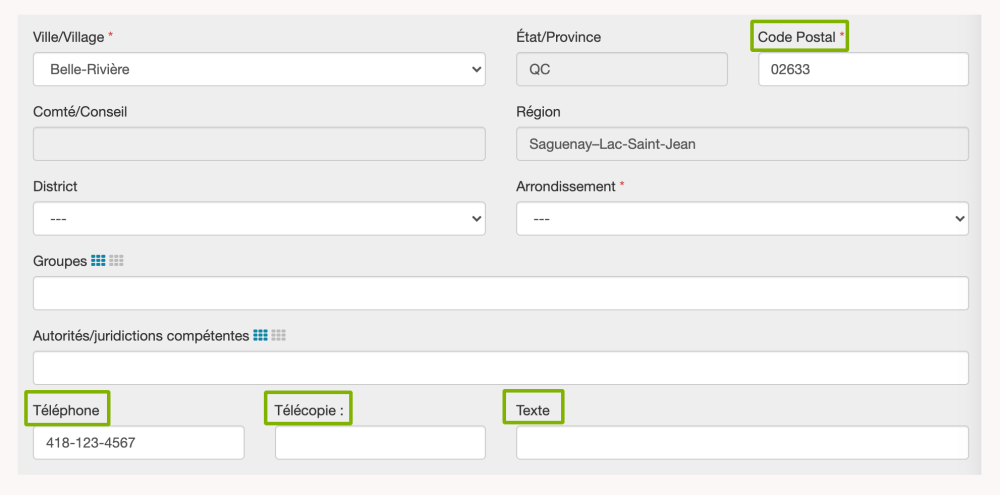The image size is (1000, 495).
Task: Click the disabled Comté/Conseil field
Action: coord(259,144)
